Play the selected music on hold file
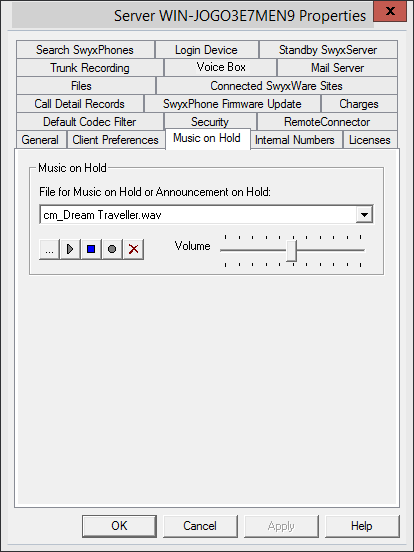The width and height of the screenshot is (414, 552). pyautogui.click(x=70, y=249)
